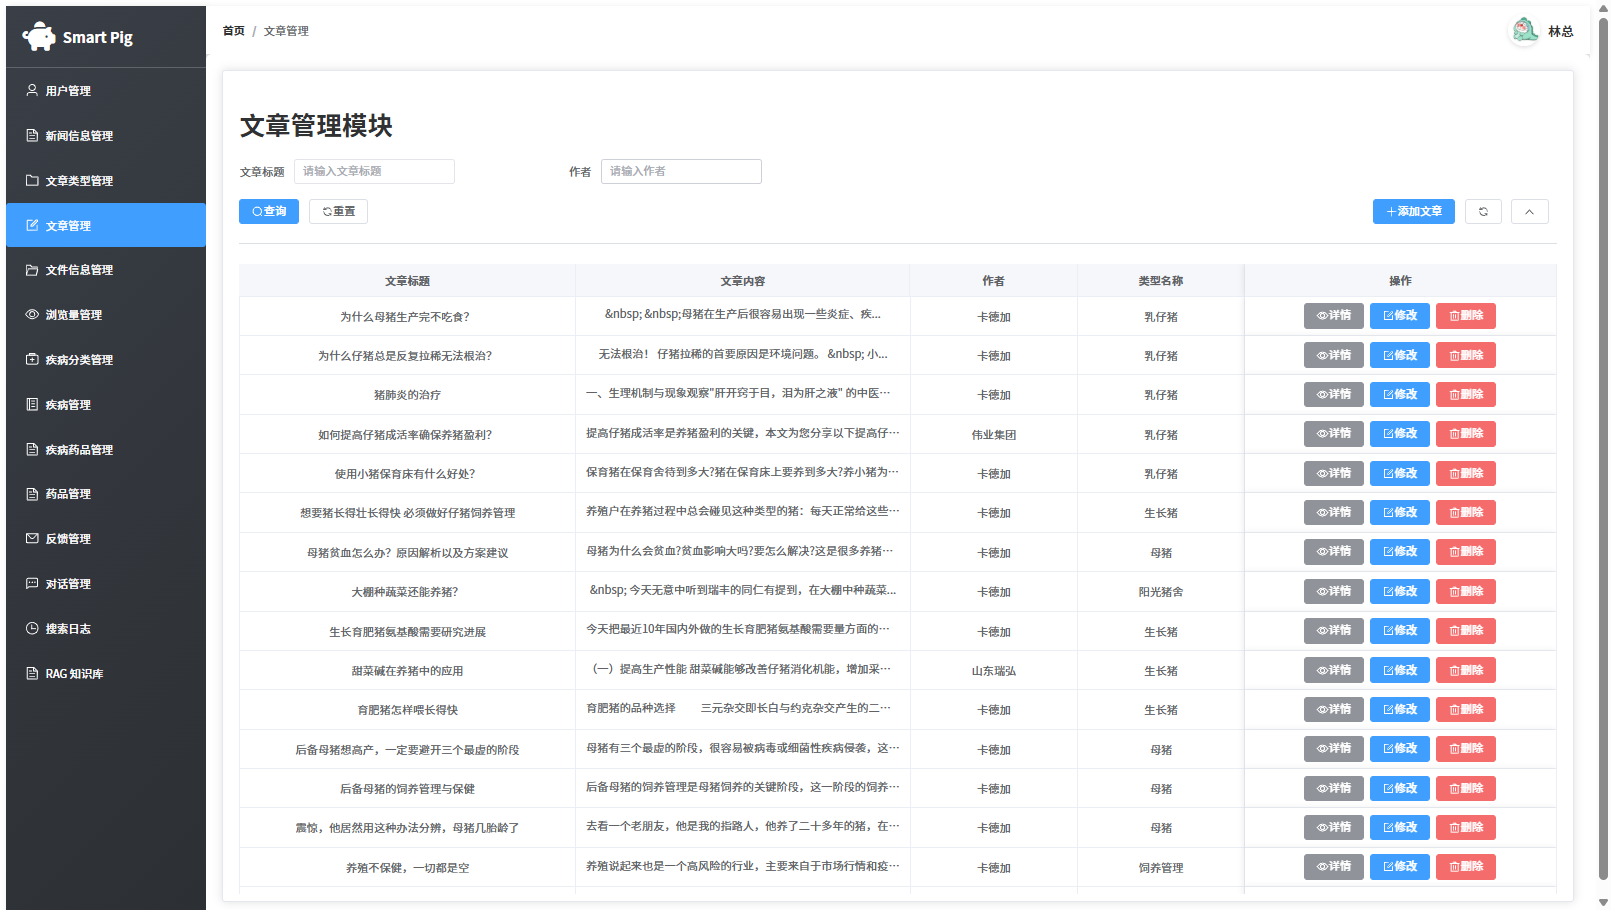Click 修改 for 大棚种蔬菜还能养猪? row
Screen dimensions: 1611x910
point(1399,591)
